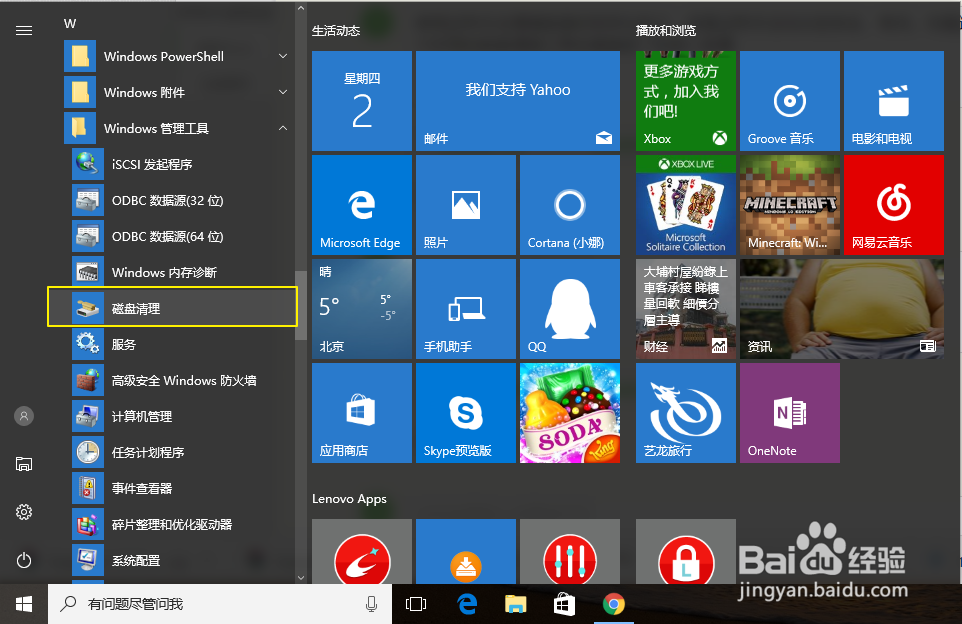Launch Microsoft Solitaire Collection tile
Screen dimensions: 962x624
686,205
